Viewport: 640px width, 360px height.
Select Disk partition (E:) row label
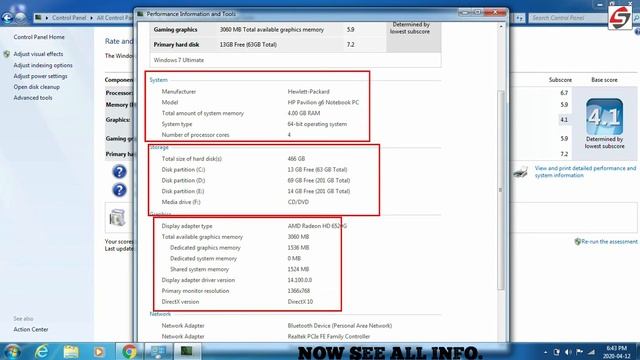point(183,191)
